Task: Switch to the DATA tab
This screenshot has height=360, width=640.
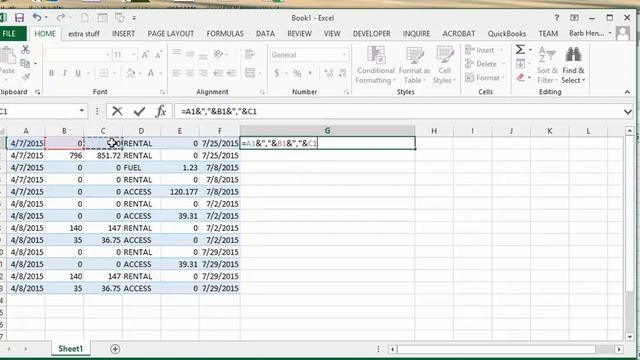Action: pyautogui.click(x=265, y=33)
